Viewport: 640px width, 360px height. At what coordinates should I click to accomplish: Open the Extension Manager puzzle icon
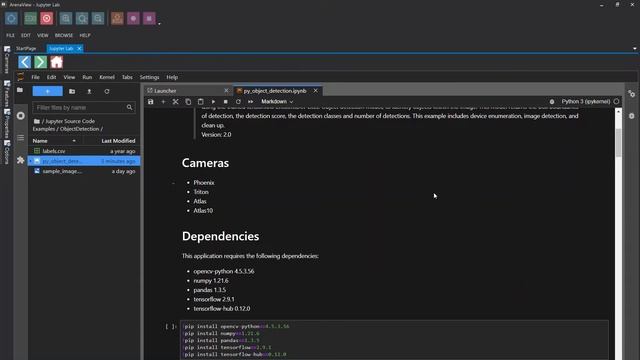[20, 160]
